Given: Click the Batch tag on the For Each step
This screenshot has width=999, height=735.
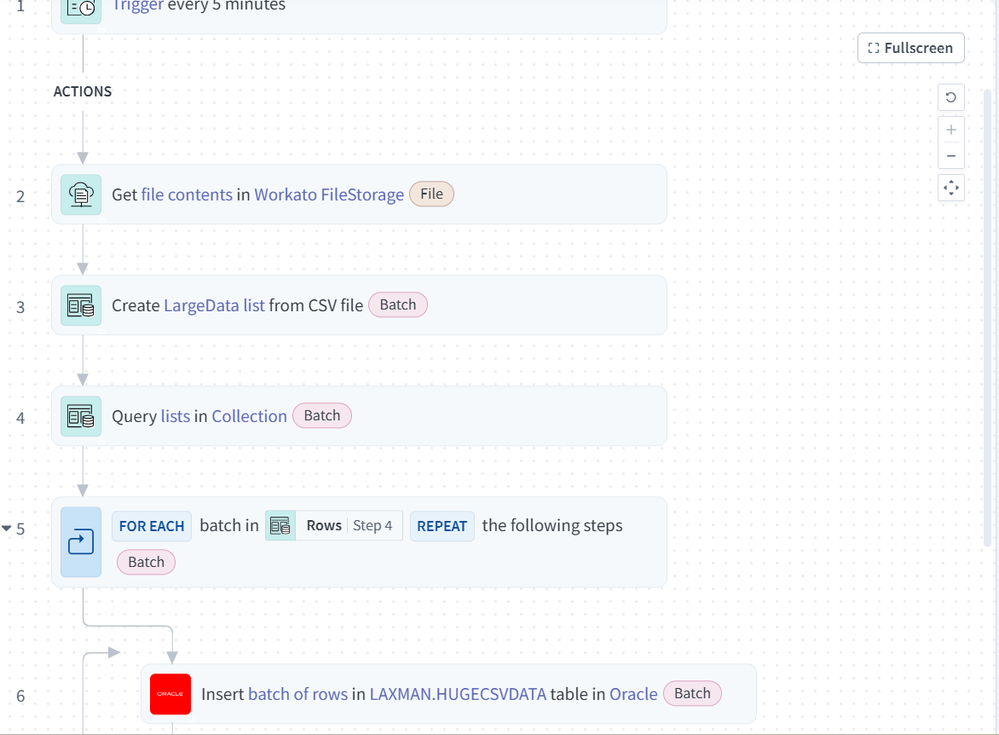Looking at the screenshot, I should [146, 562].
